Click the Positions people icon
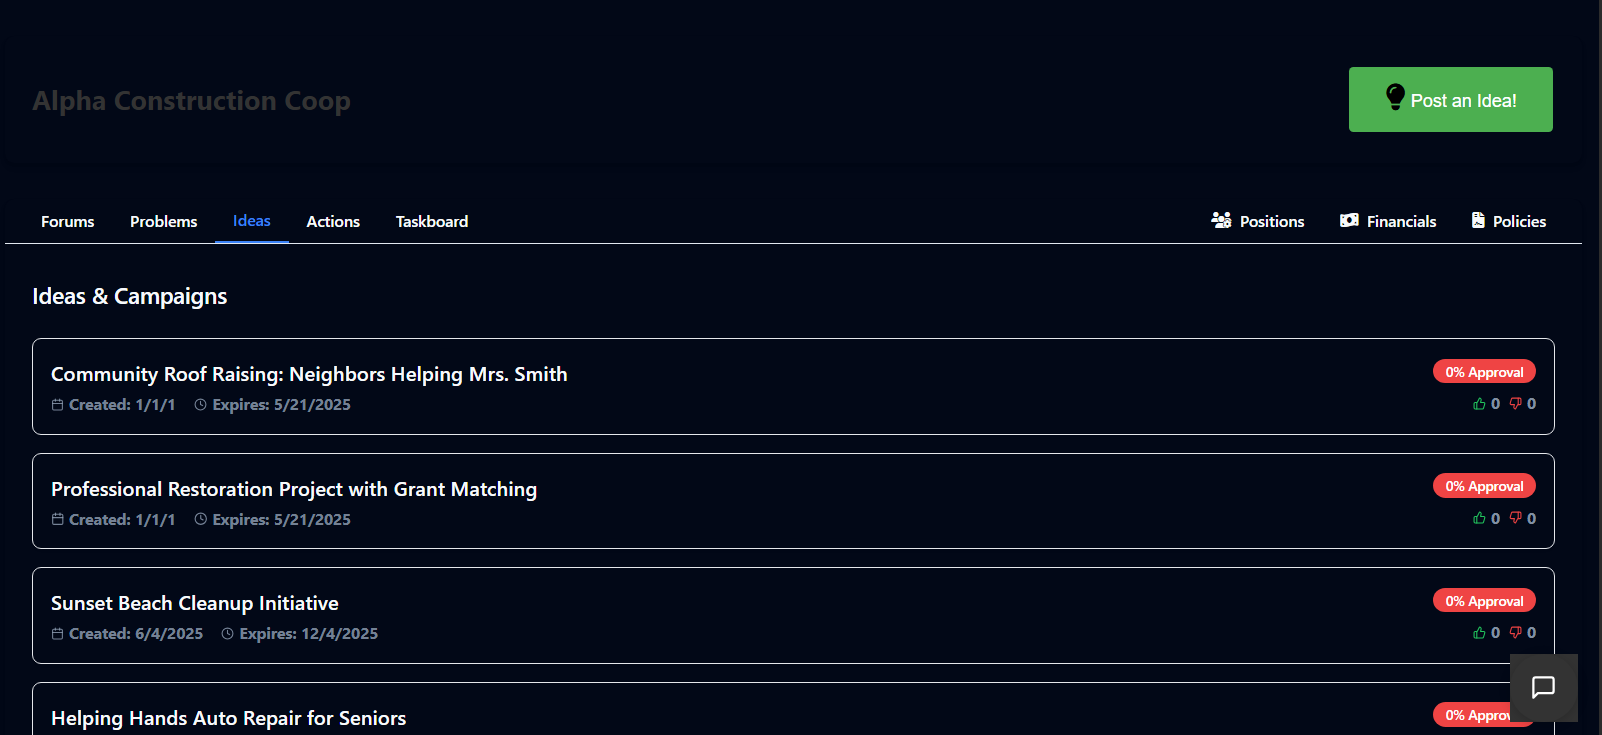Screen dimensions: 1602x735 tap(1221, 220)
